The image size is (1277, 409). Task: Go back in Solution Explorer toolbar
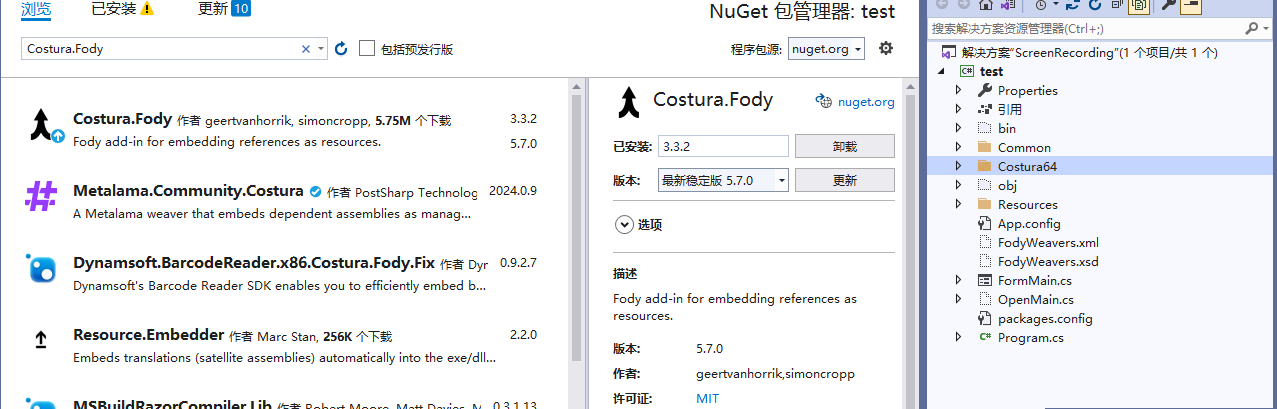point(942,4)
